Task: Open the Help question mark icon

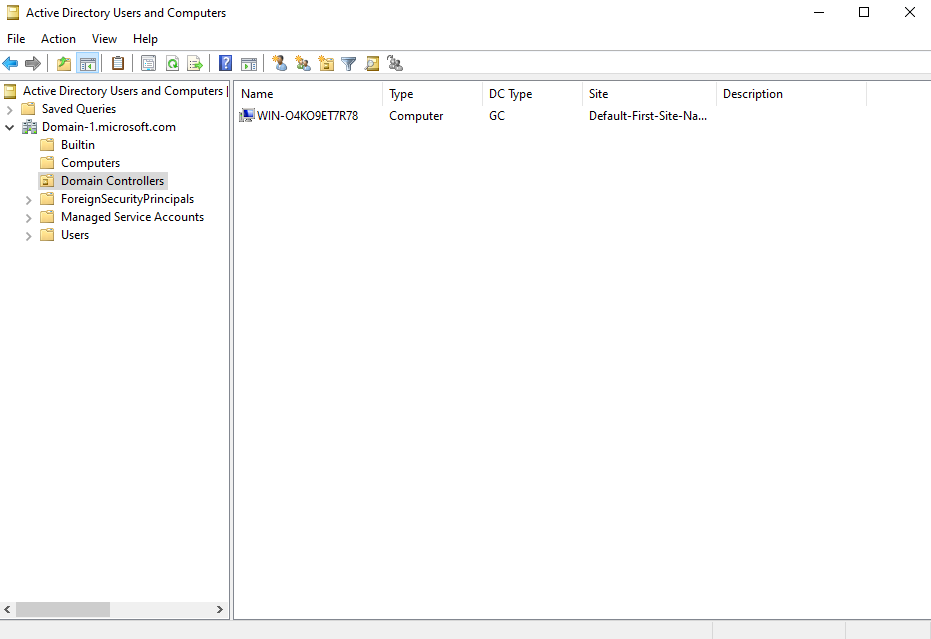Action: pos(224,63)
